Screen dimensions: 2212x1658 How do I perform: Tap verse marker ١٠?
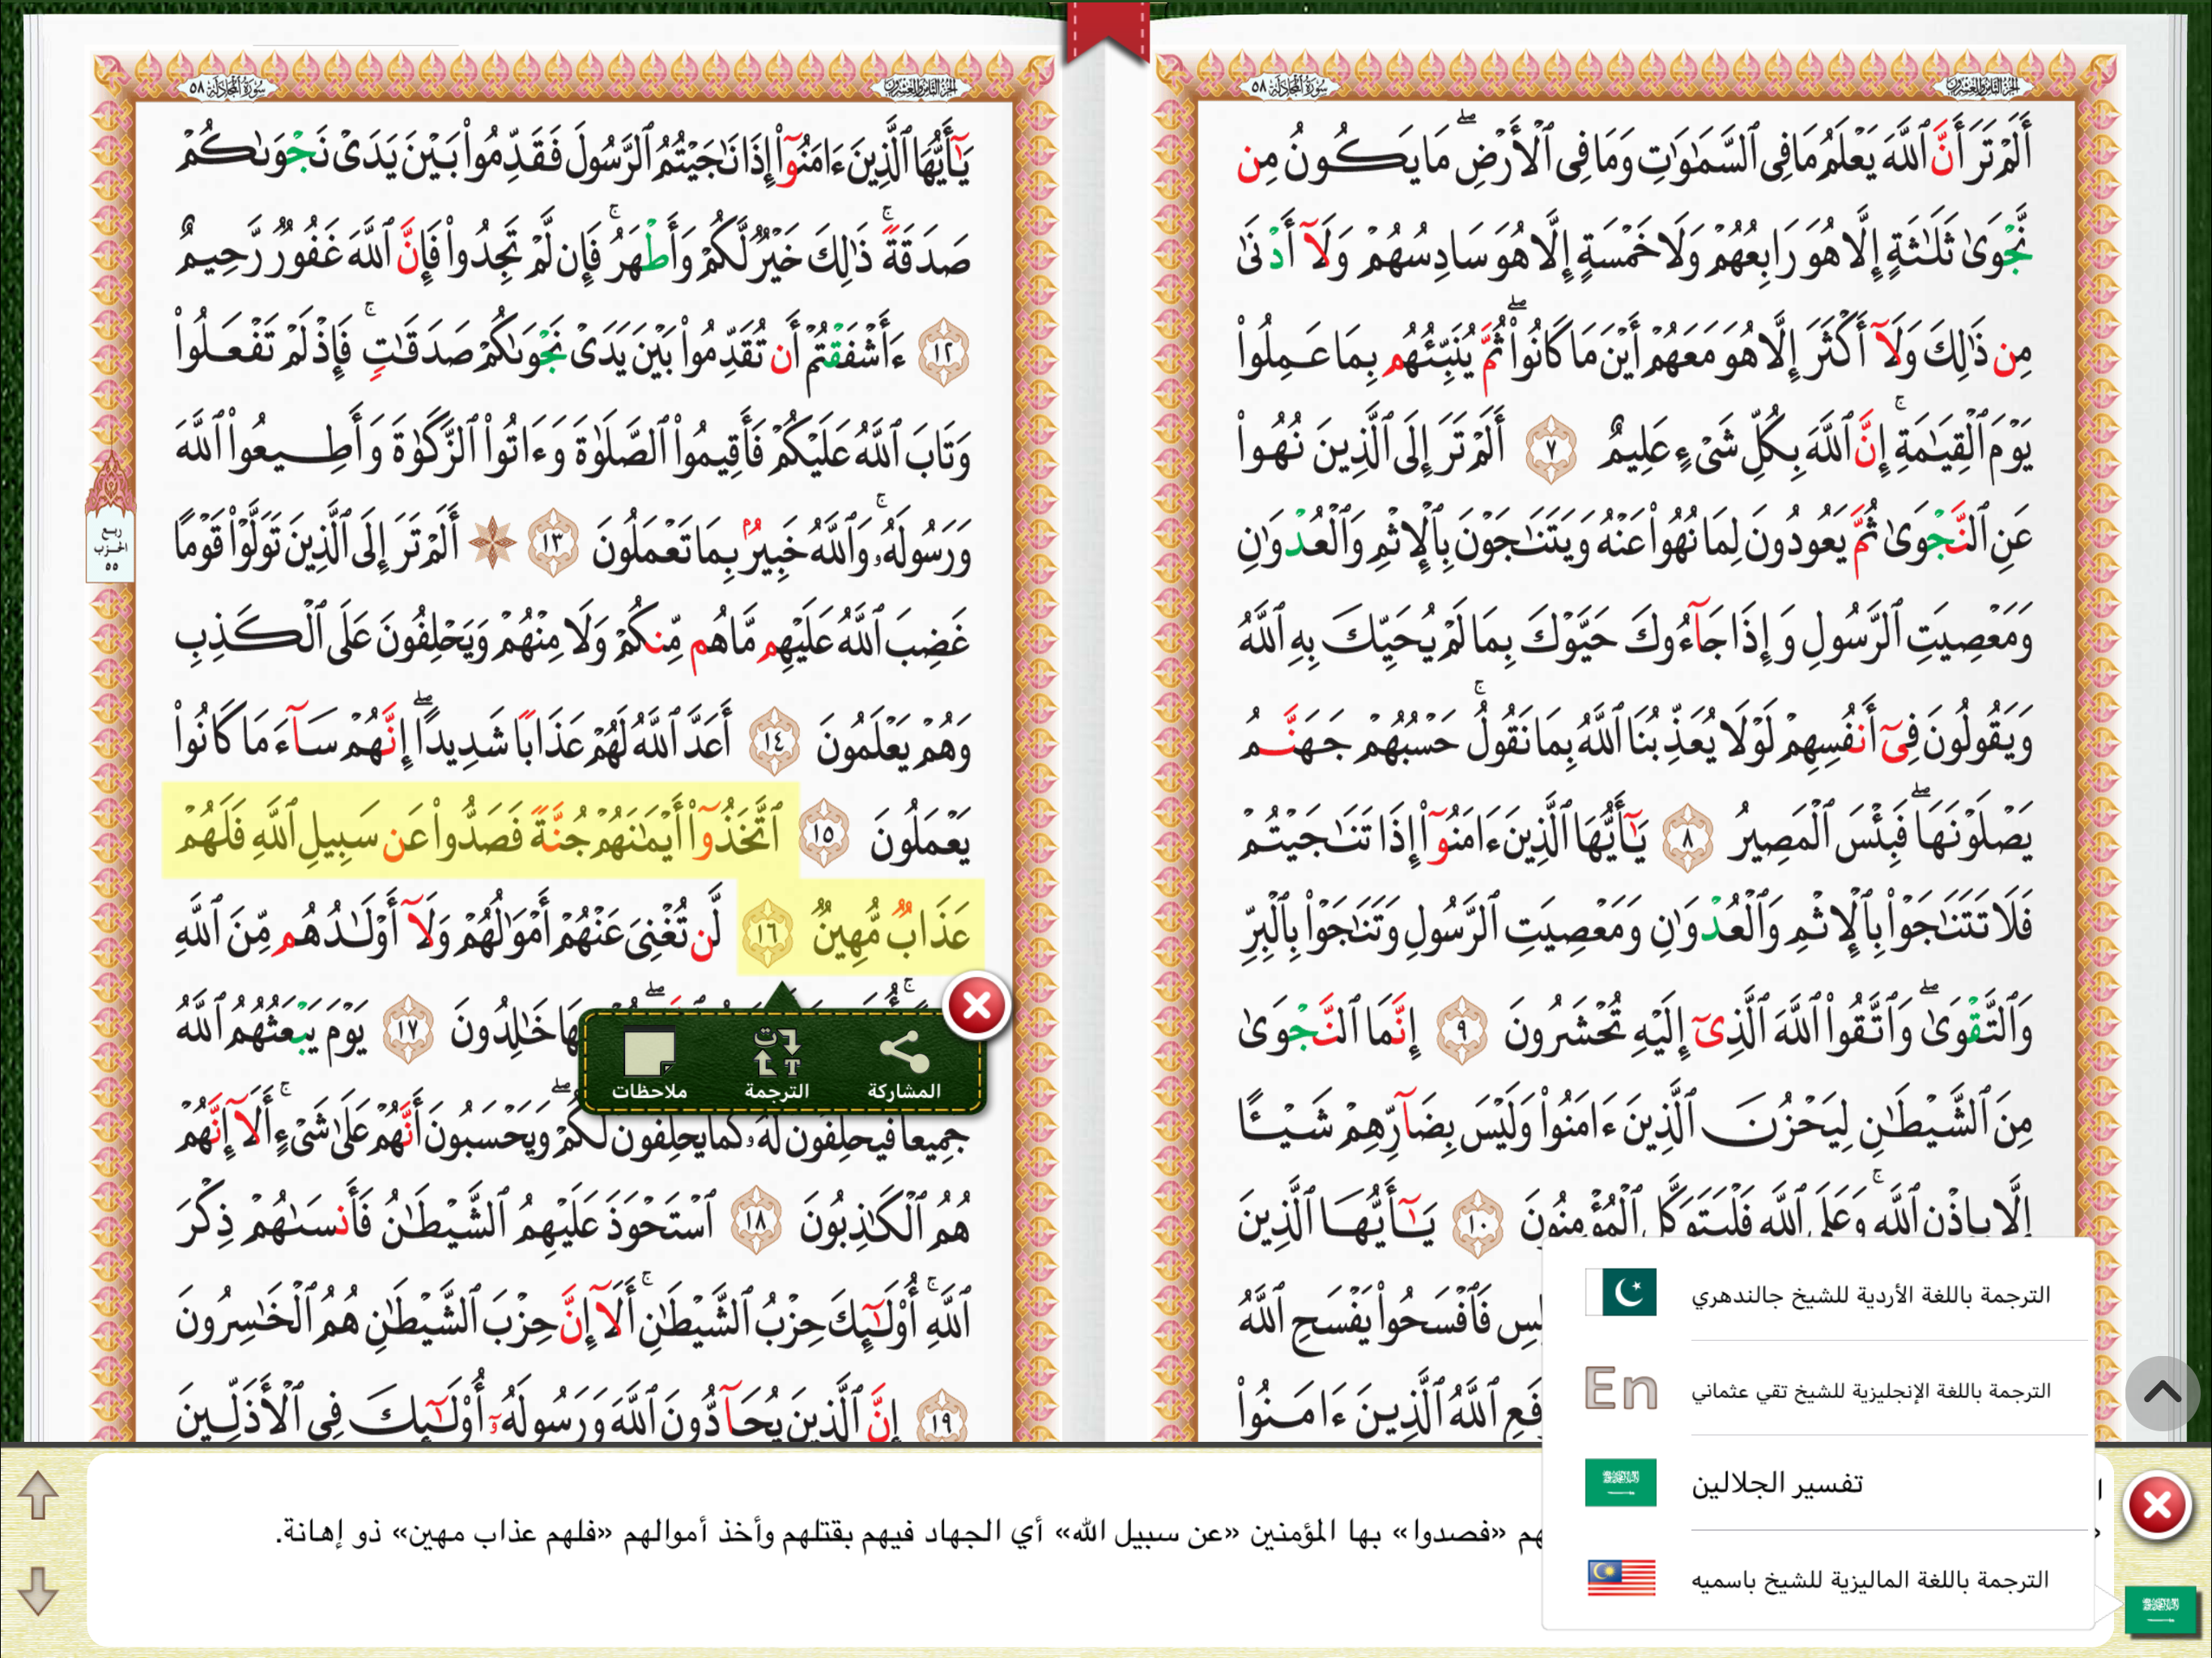[x=1478, y=1223]
